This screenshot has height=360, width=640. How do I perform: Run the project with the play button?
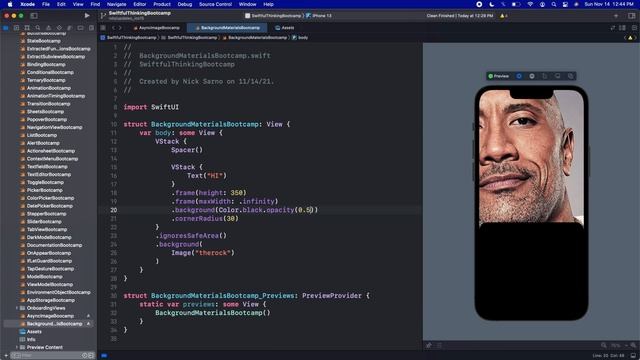click(87, 16)
